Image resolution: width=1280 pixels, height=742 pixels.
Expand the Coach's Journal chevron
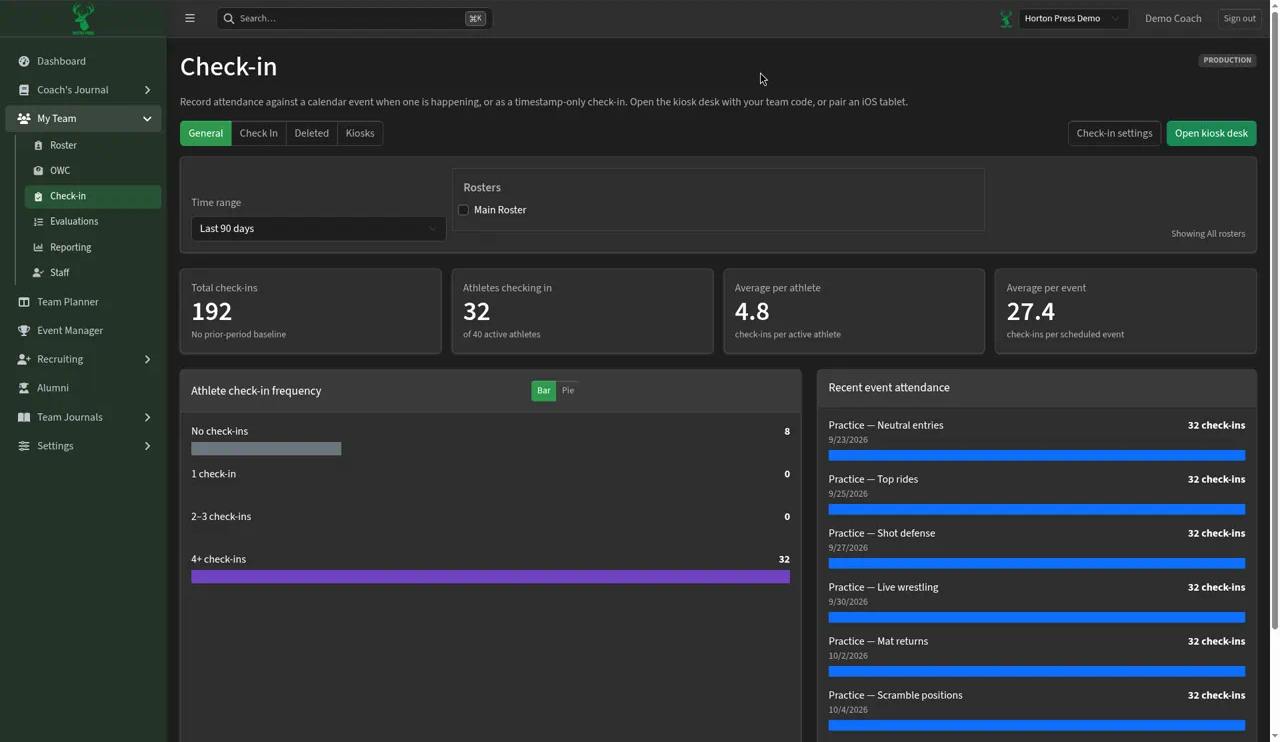147,90
